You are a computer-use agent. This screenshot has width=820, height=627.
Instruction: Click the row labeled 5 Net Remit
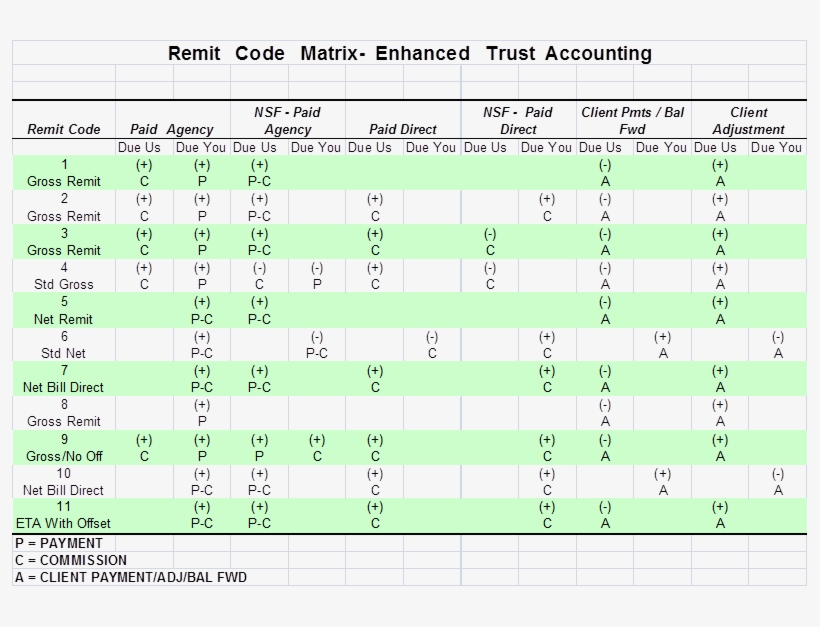point(62,310)
